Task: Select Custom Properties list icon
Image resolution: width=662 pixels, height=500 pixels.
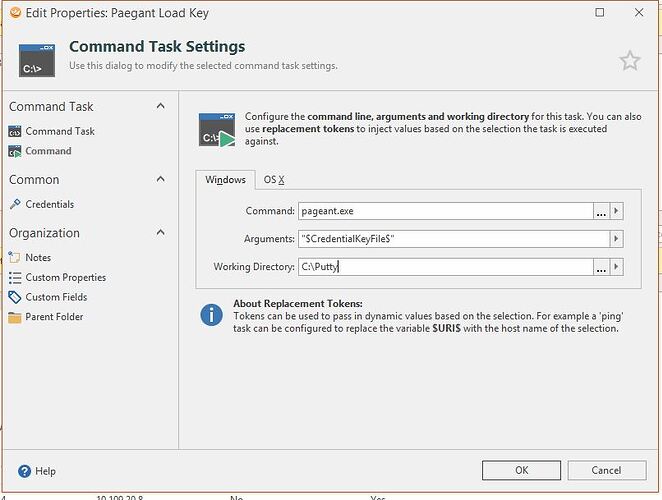Action: 15,278
